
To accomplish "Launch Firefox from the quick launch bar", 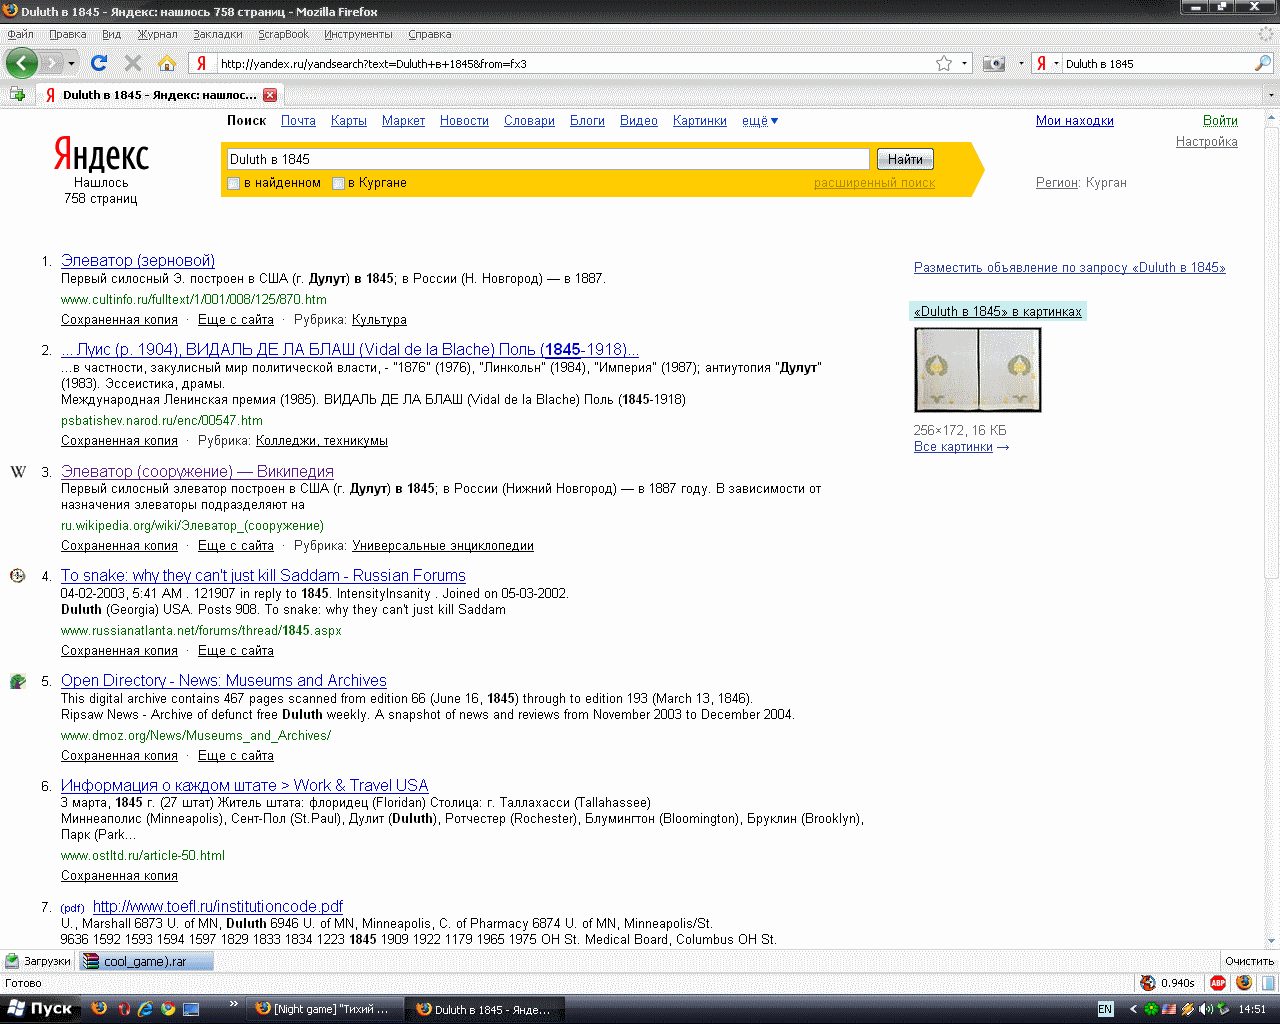I will pyautogui.click(x=99, y=1009).
